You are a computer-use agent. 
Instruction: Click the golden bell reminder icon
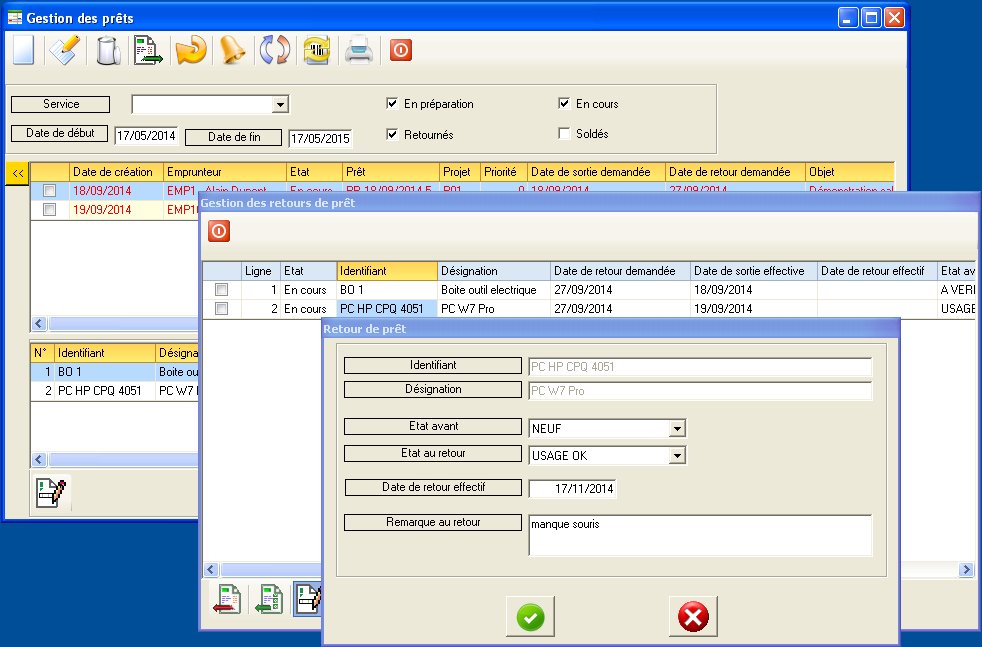tap(232, 50)
